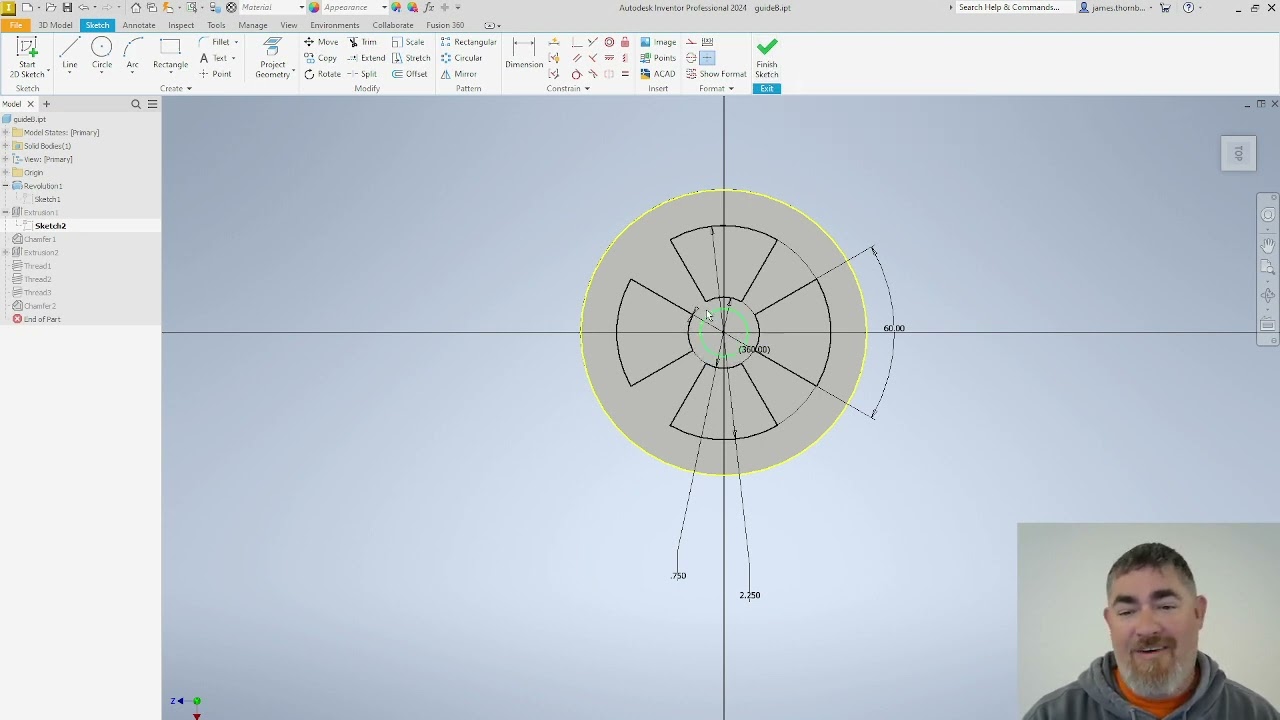
Task: Open the Manage tab
Action: point(252,25)
